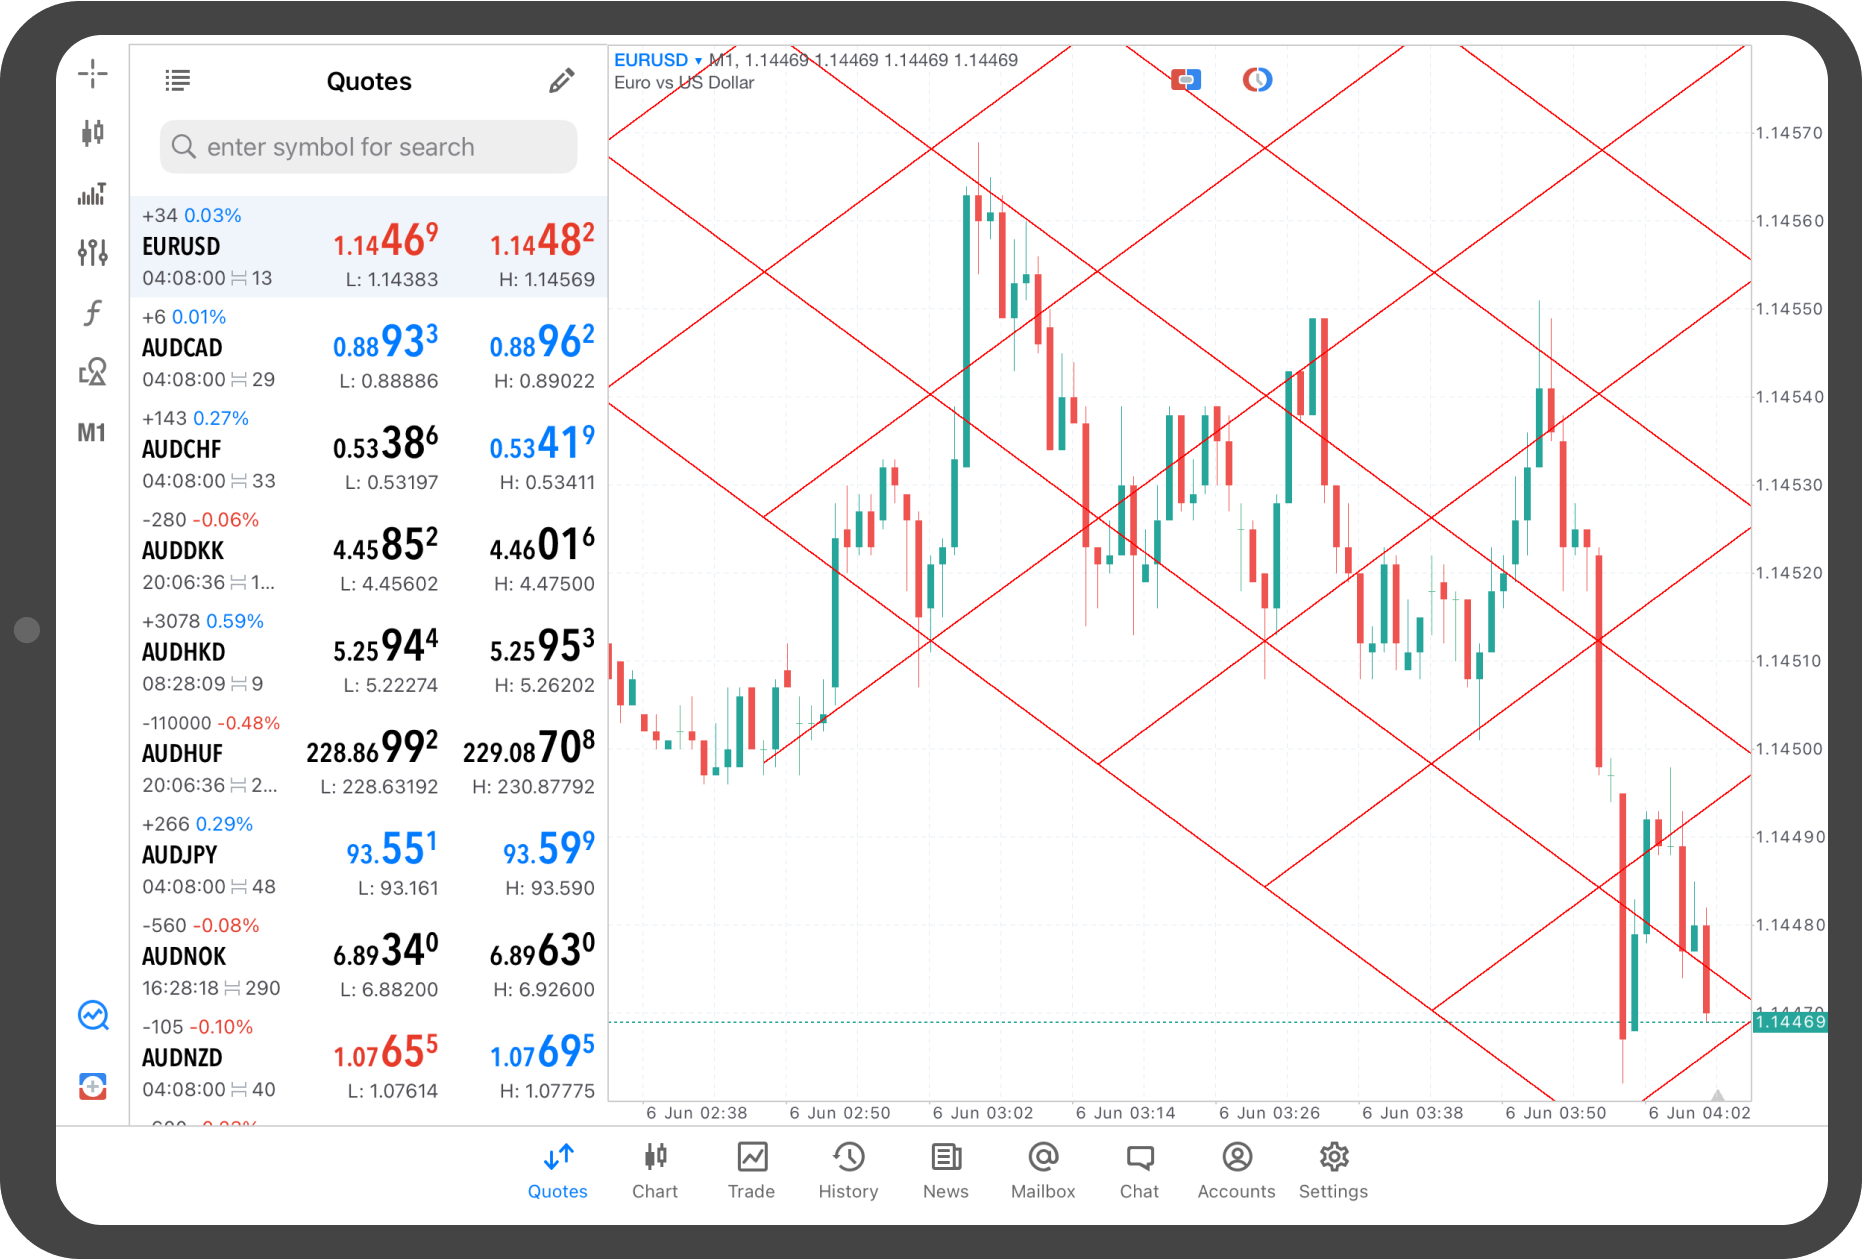1862x1259 pixels.
Task: Click the scroll-to-end triangle on chart
Action: [1718, 1095]
